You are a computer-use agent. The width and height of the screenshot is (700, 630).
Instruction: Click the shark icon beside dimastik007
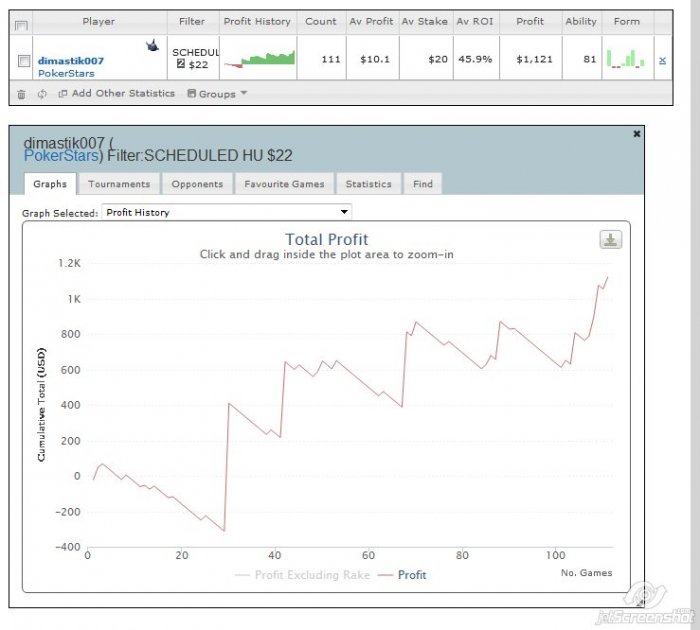(x=152, y=45)
